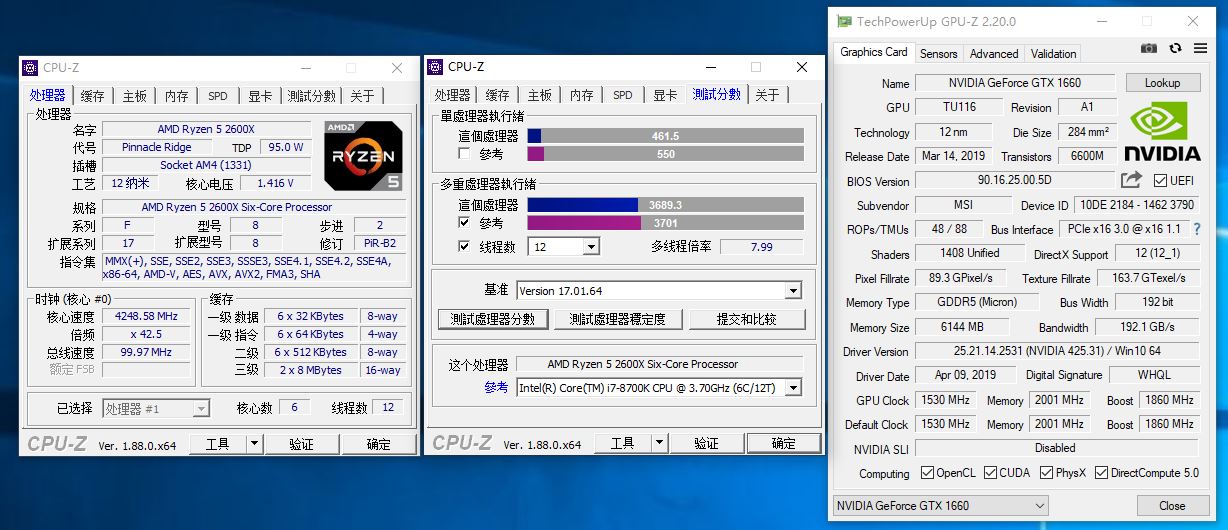Click the 核心速度 value 4248.58 MHz

(x=146, y=316)
